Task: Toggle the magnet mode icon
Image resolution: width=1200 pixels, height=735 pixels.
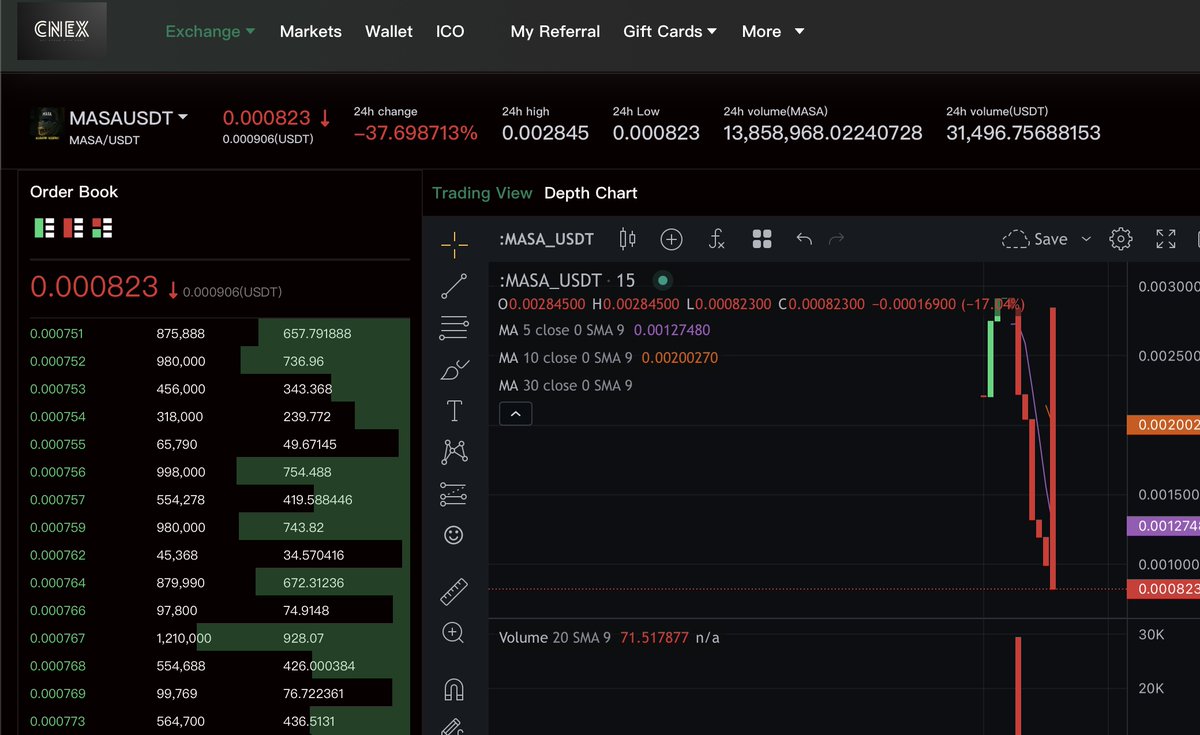Action: pyautogui.click(x=454, y=689)
